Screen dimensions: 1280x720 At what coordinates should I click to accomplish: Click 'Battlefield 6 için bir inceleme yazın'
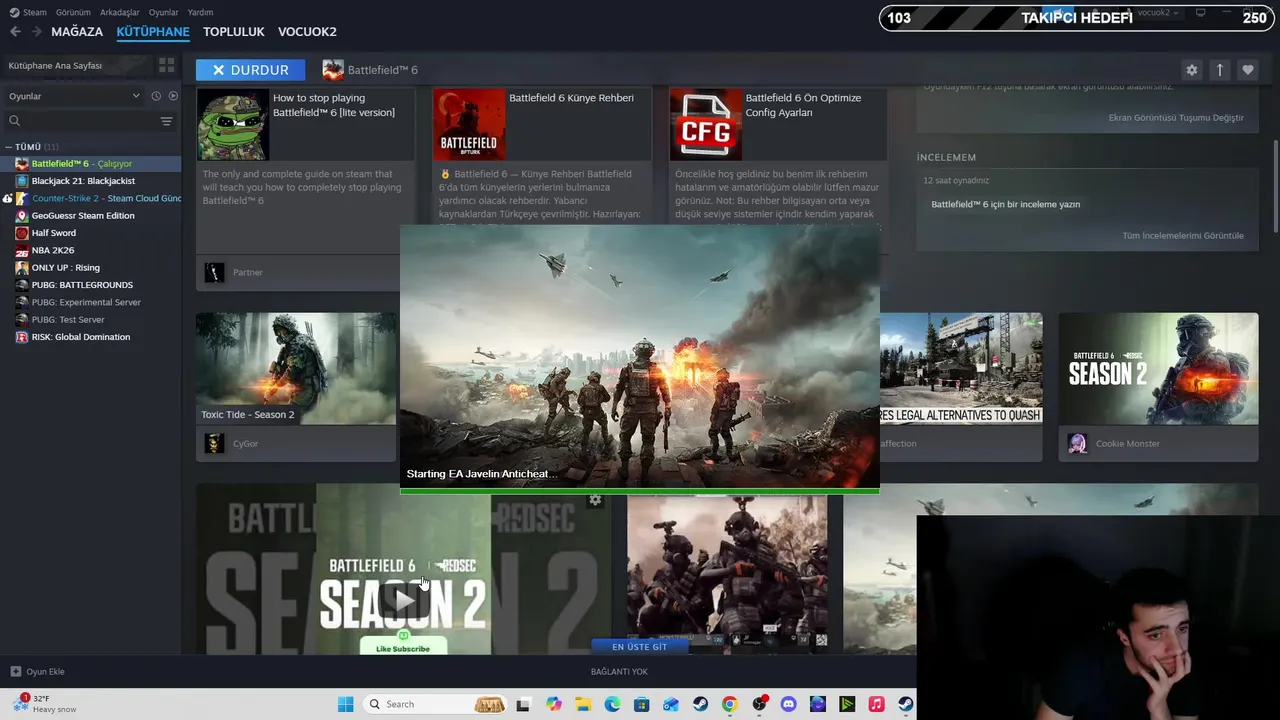1005,204
